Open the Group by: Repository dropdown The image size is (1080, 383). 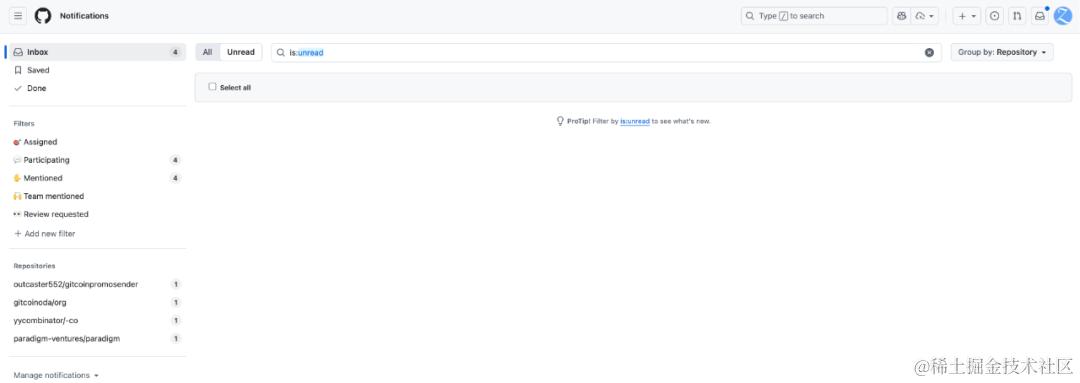point(1001,52)
